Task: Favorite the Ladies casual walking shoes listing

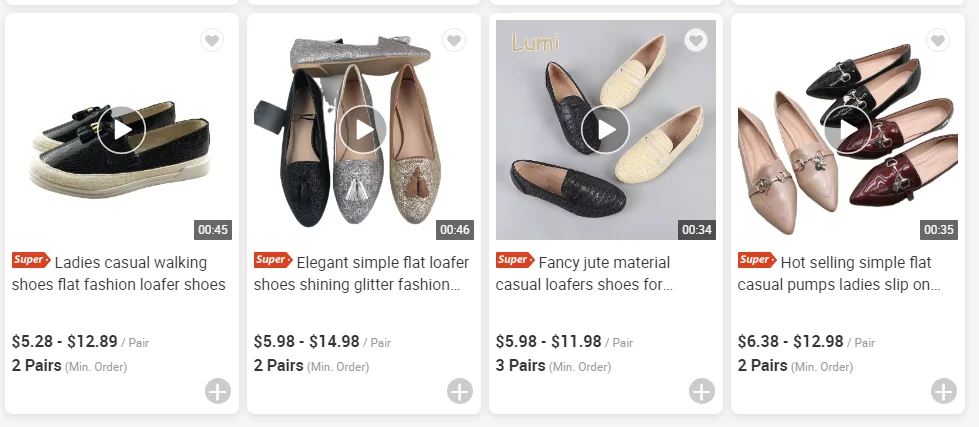Action: point(211,40)
